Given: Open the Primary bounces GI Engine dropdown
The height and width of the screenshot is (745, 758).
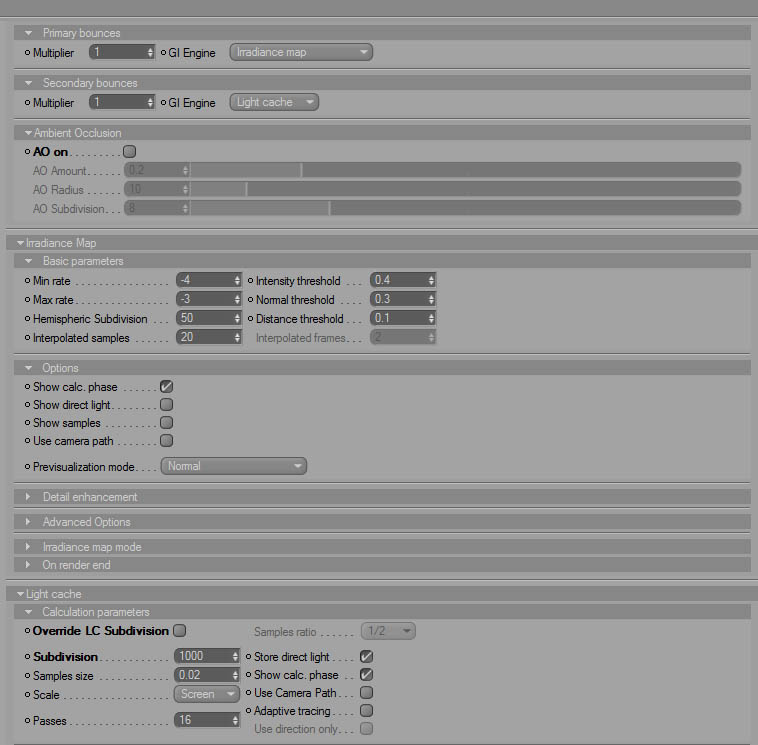Looking at the screenshot, I should (x=301, y=52).
